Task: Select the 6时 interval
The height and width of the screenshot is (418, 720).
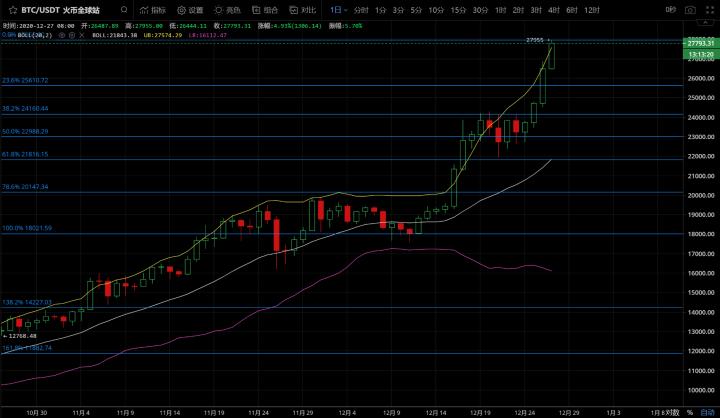Action: 572,10
